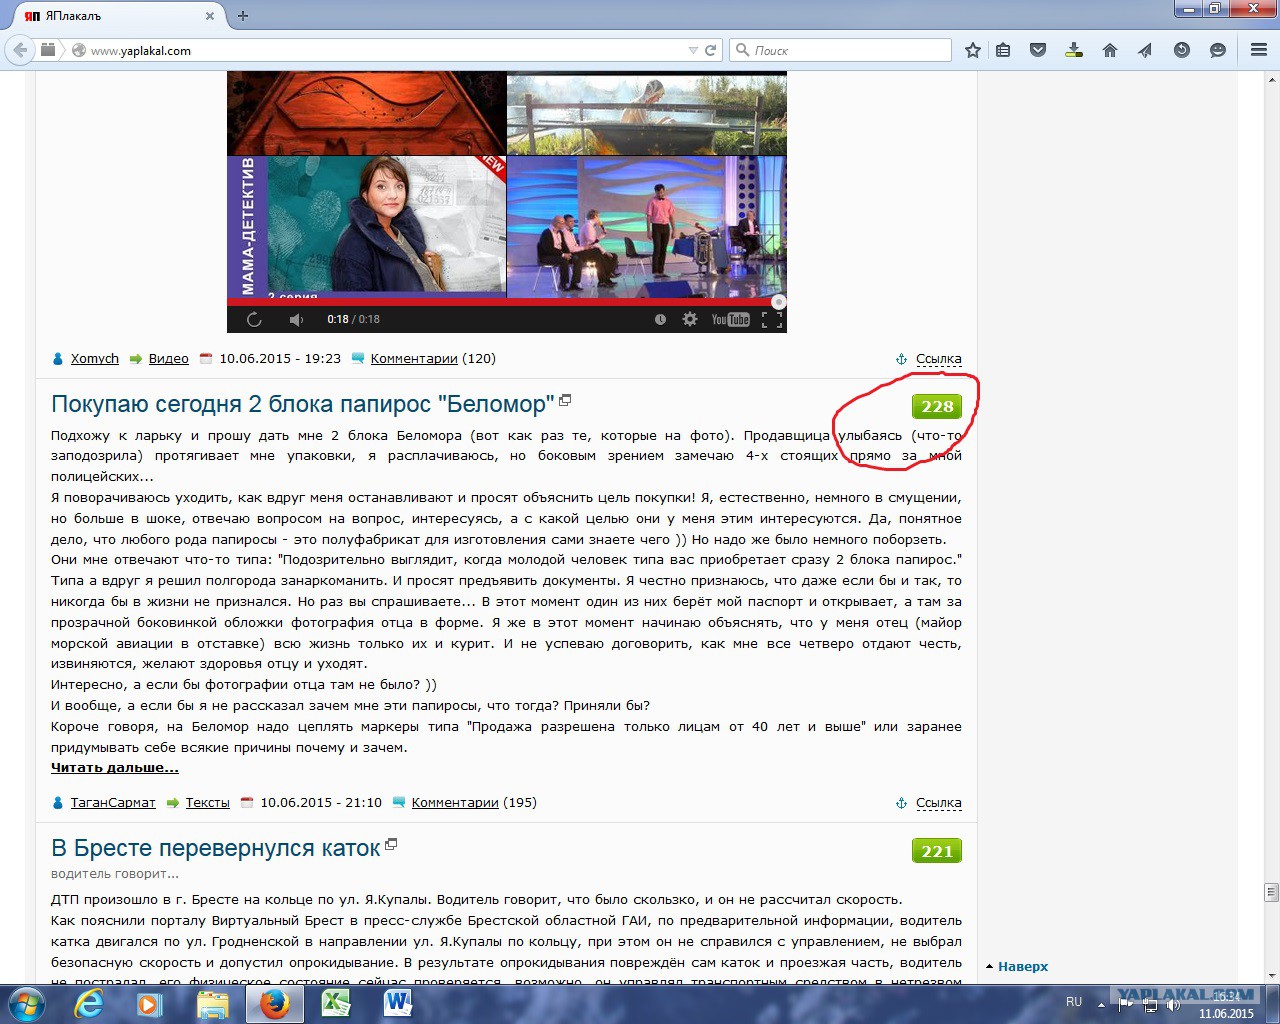Bookmark this page with the star icon
This screenshot has width=1280, height=1024.
pyautogui.click(x=972, y=50)
